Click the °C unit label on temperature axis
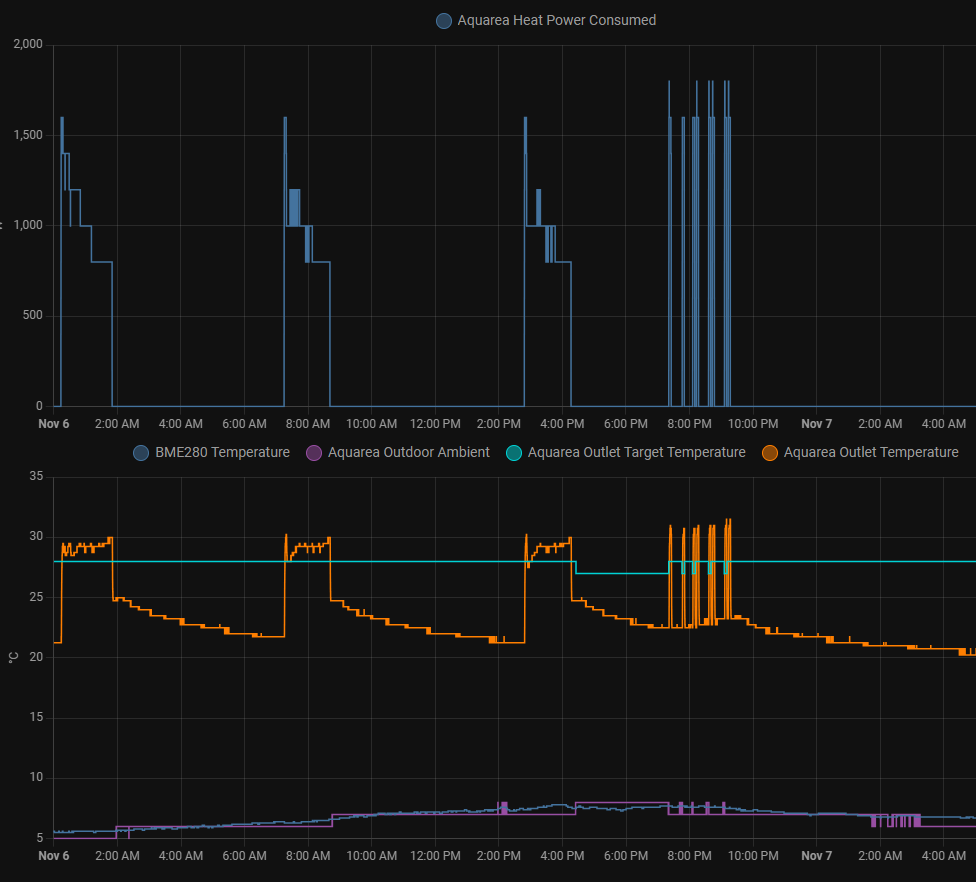Screen dimensions: 976x882 (13, 657)
